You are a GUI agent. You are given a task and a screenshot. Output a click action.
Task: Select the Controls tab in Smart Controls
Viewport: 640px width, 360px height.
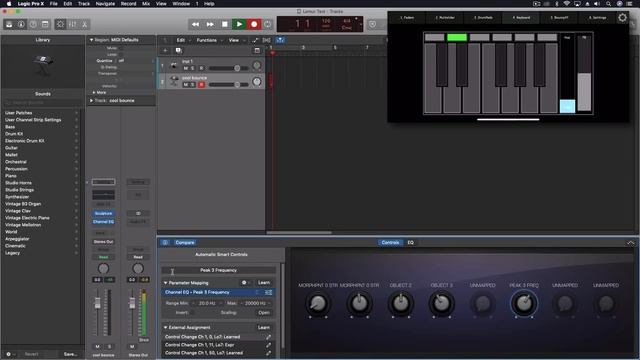[390, 242]
